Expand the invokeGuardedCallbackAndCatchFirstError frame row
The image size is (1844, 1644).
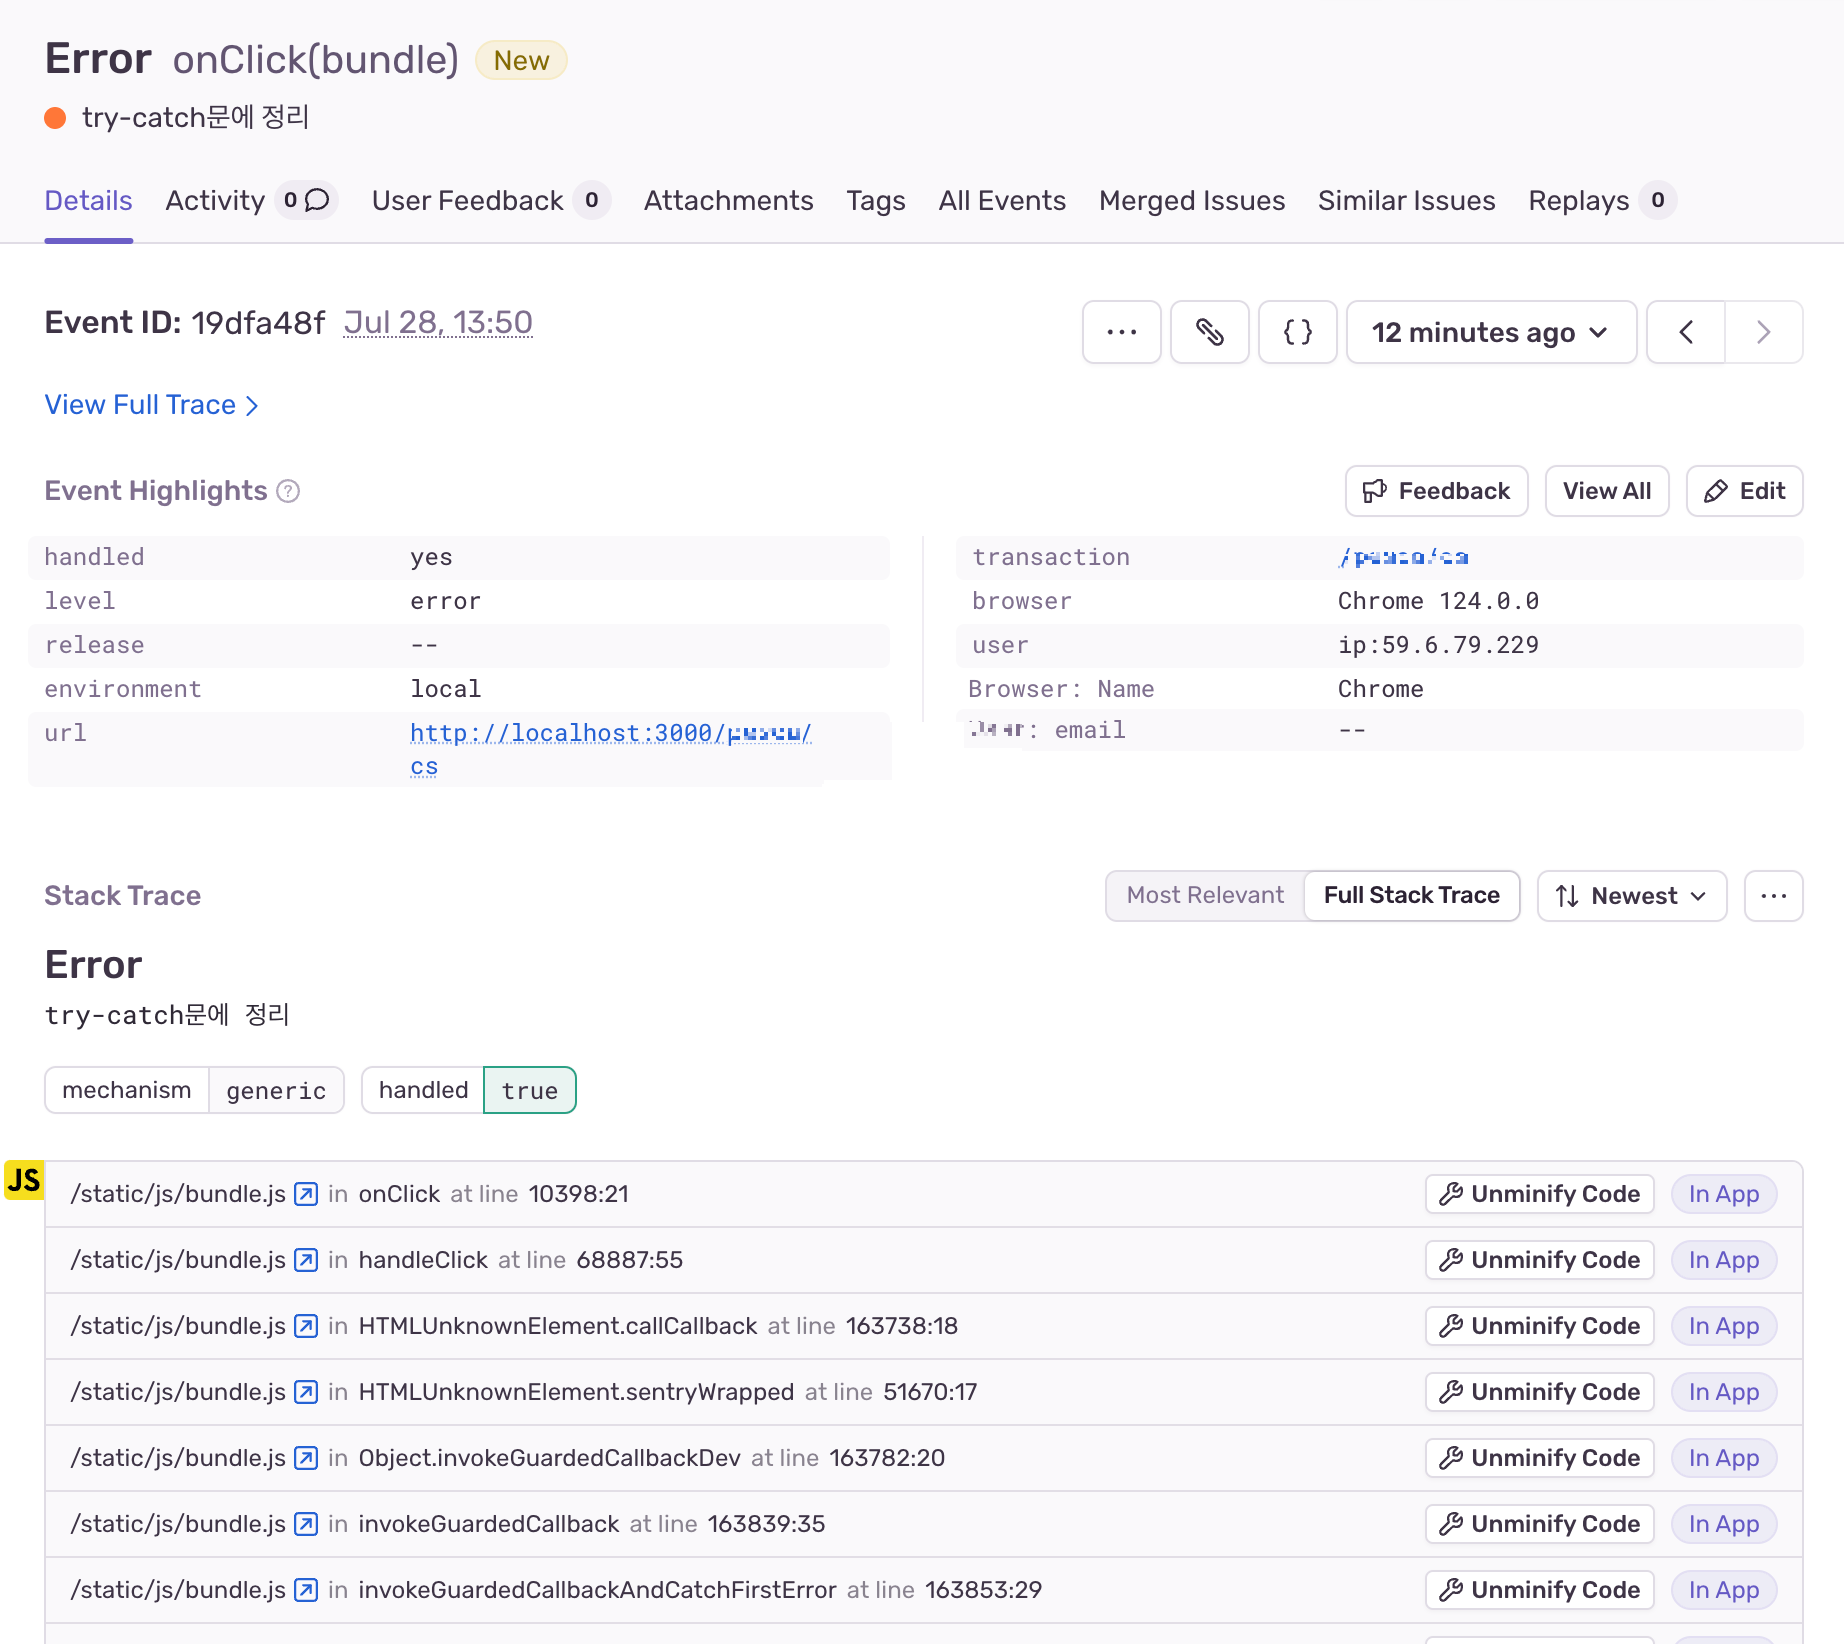(x=923, y=1590)
